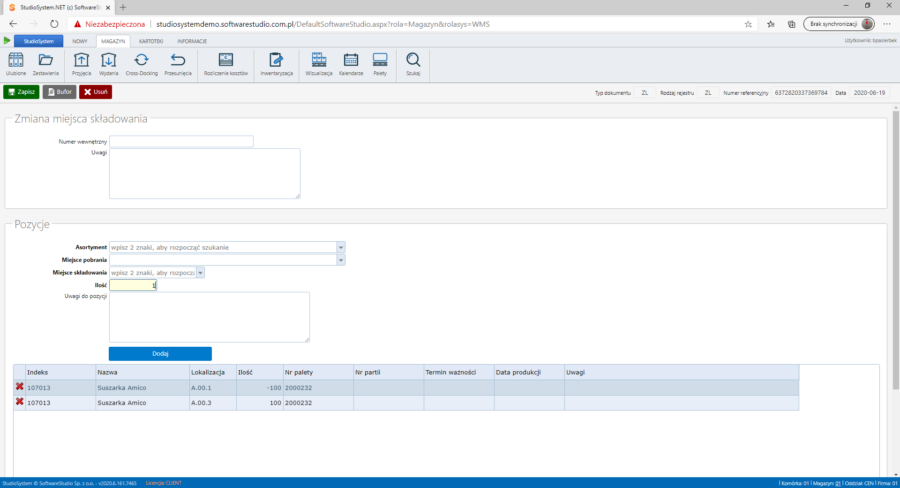Click the green Zapisz button
The image size is (900, 488).
[x=21, y=92]
